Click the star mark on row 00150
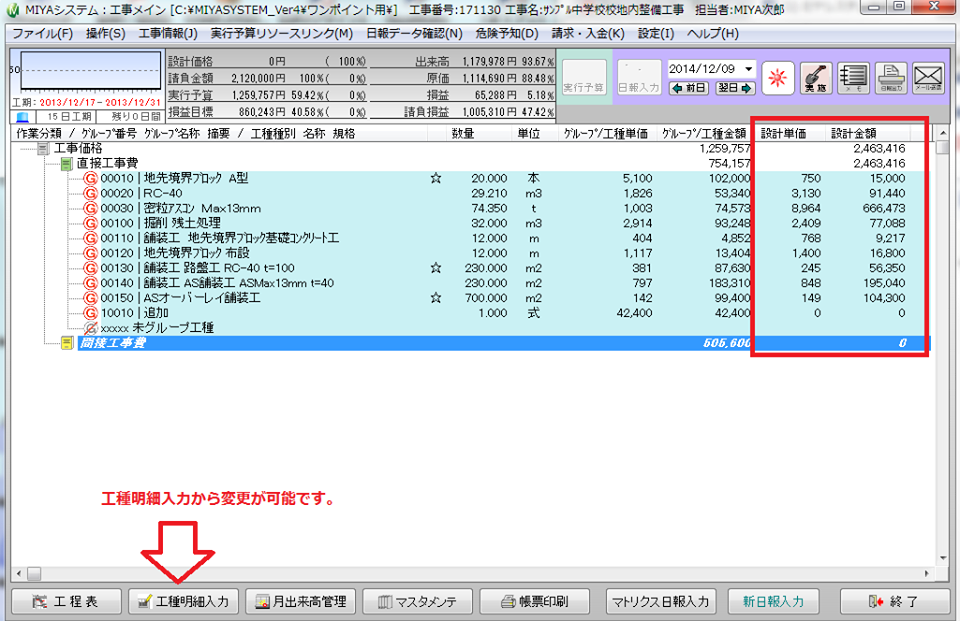The image size is (960, 621). [x=436, y=298]
